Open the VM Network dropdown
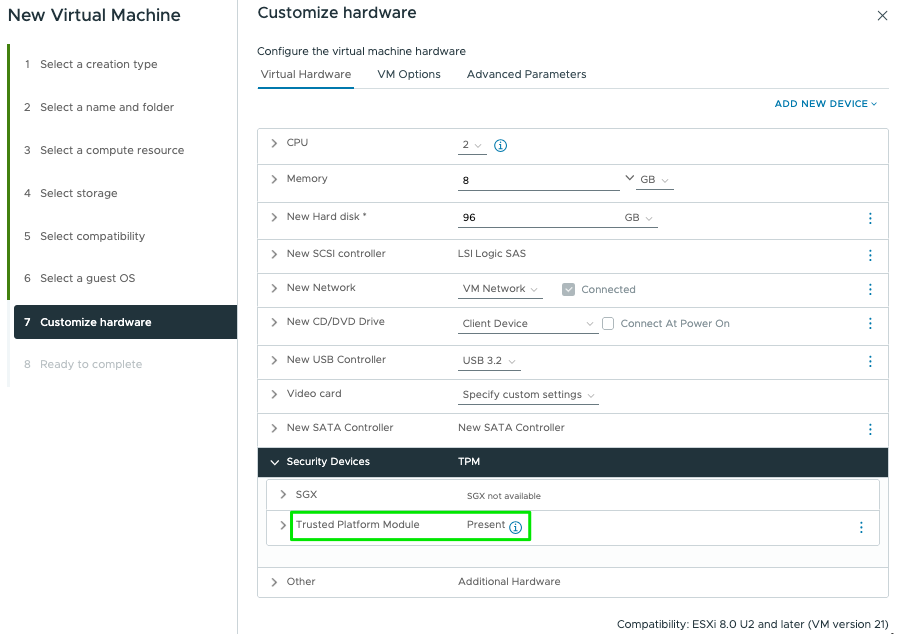Viewport: 899px width, 634px height. pyautogui.click(x=501, y=289)
